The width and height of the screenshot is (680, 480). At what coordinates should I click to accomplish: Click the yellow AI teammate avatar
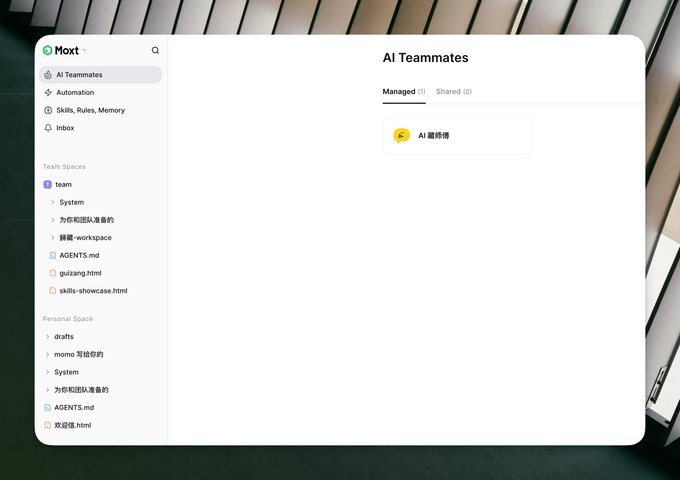(401, 135)
